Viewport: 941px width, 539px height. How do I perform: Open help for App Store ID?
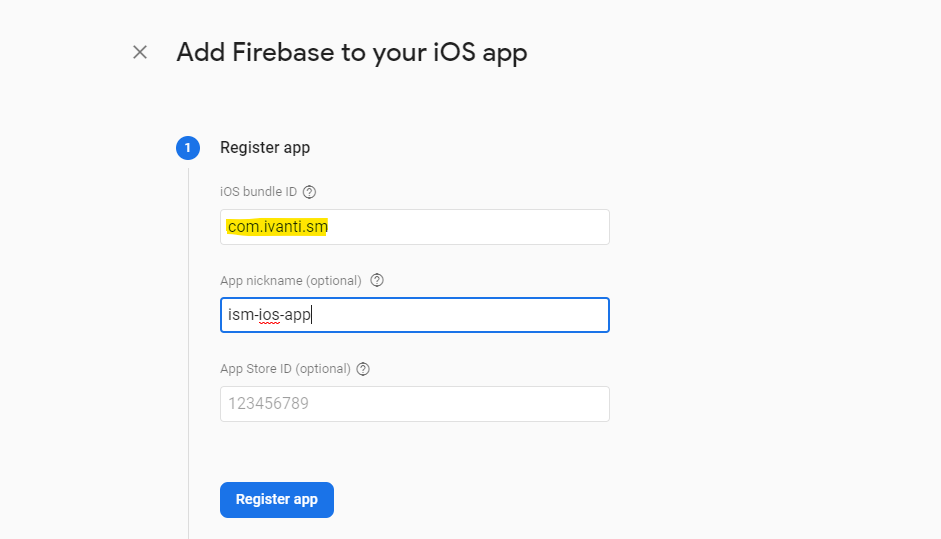click(x=363, y=369)
